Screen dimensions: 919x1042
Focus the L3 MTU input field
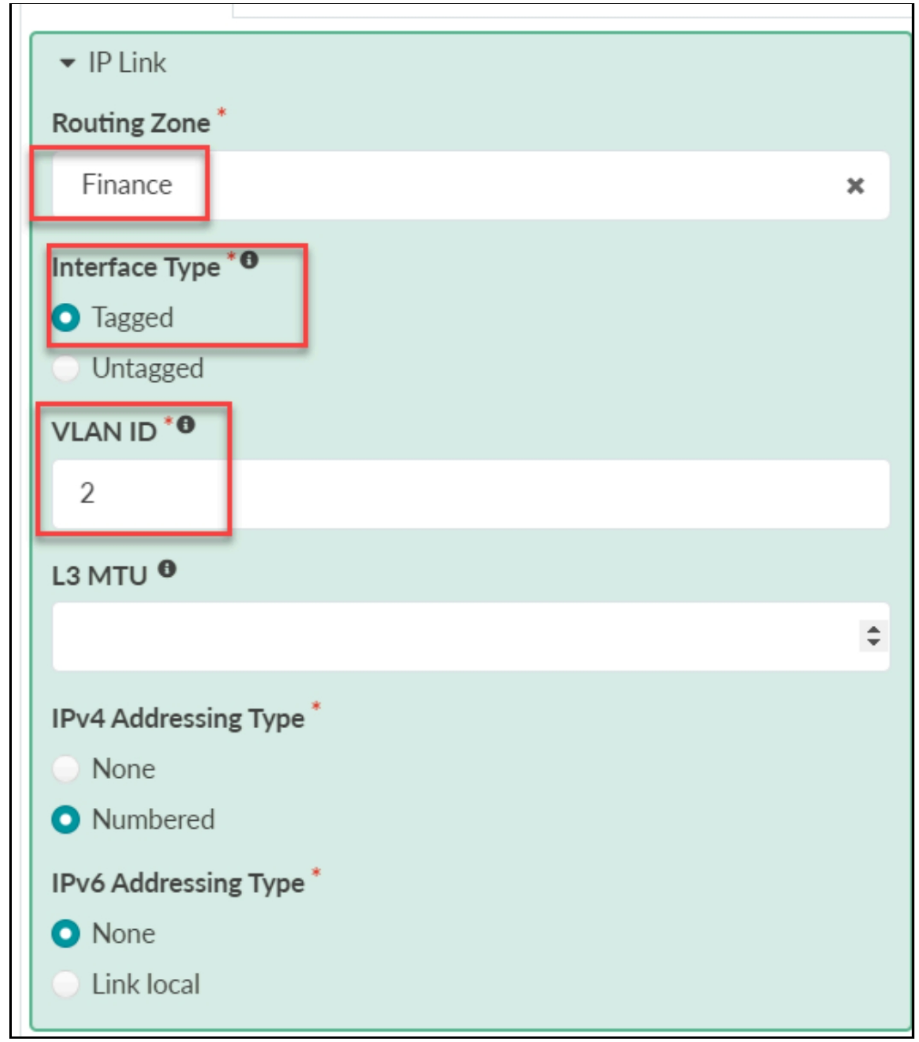(450, 636)
